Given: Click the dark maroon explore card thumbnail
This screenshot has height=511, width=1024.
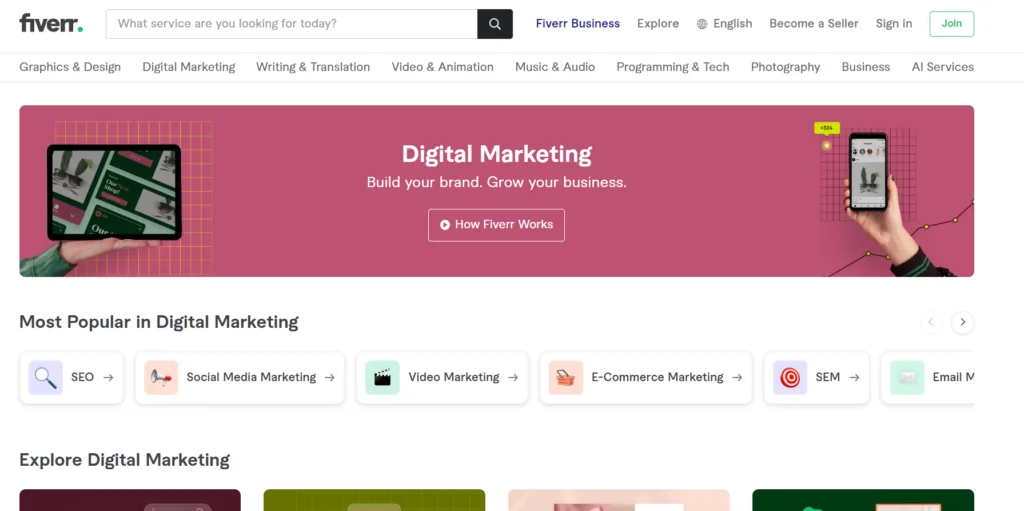Looking at the screenshot, I should coord(130,501).
